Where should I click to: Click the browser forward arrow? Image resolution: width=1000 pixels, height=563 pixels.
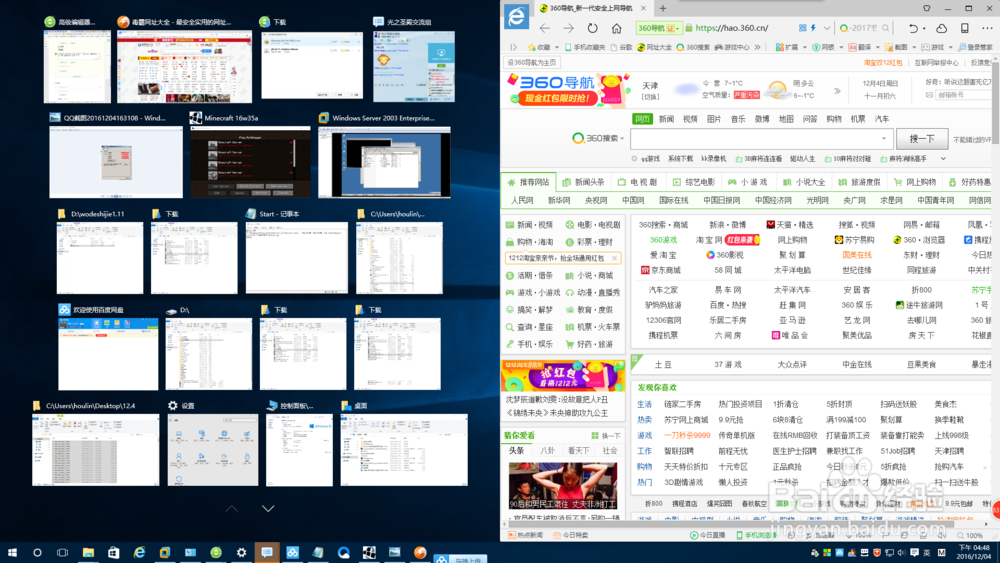tap(568, 28)
